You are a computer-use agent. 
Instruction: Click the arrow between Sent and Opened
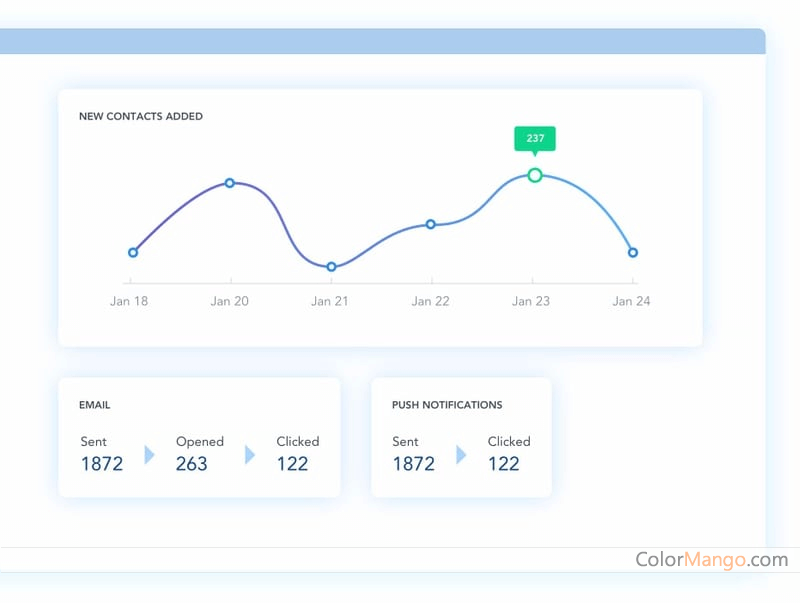[150, 456]
